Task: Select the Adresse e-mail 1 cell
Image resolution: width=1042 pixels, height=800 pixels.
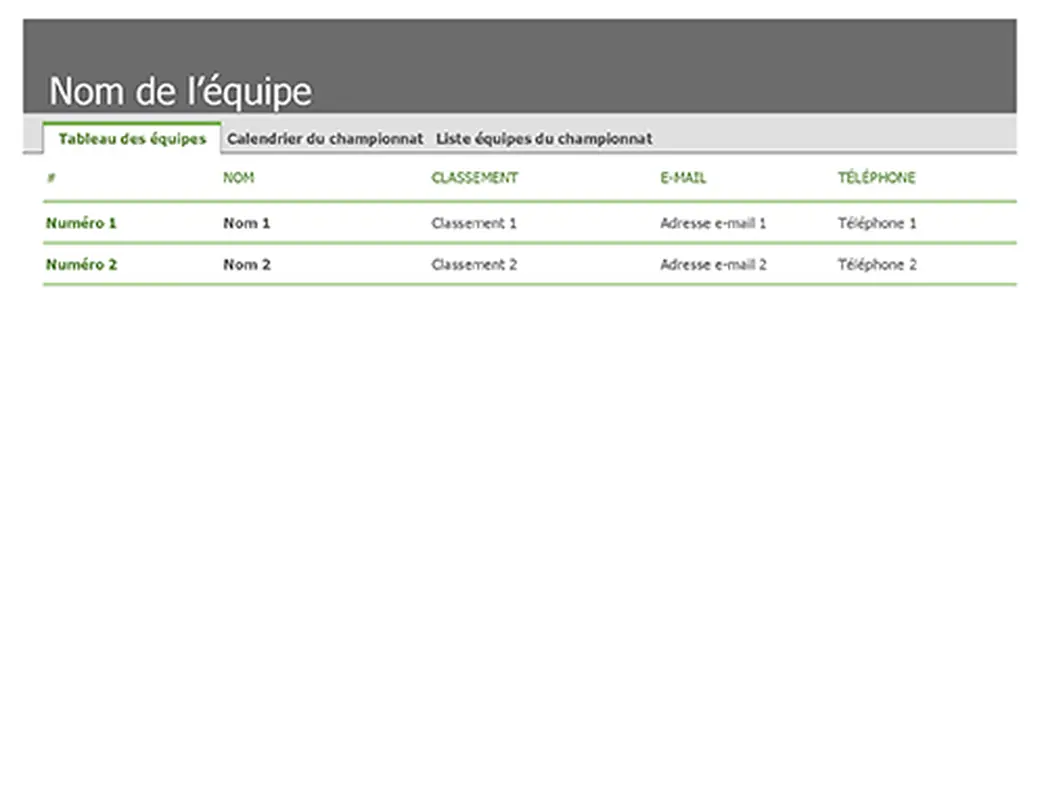Action: [x=712, y=223]
